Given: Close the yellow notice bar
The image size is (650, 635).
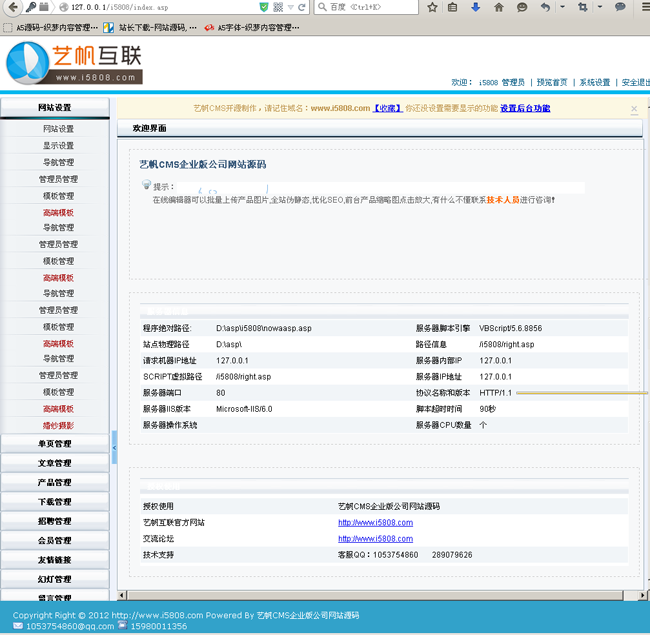Looking at the screenshot, I should tap(634, 109).
